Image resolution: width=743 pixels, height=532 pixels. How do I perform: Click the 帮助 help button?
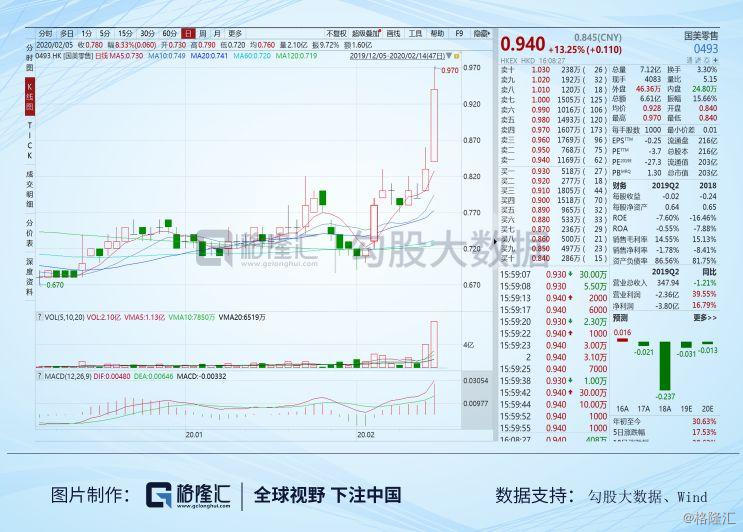[436, 33]
